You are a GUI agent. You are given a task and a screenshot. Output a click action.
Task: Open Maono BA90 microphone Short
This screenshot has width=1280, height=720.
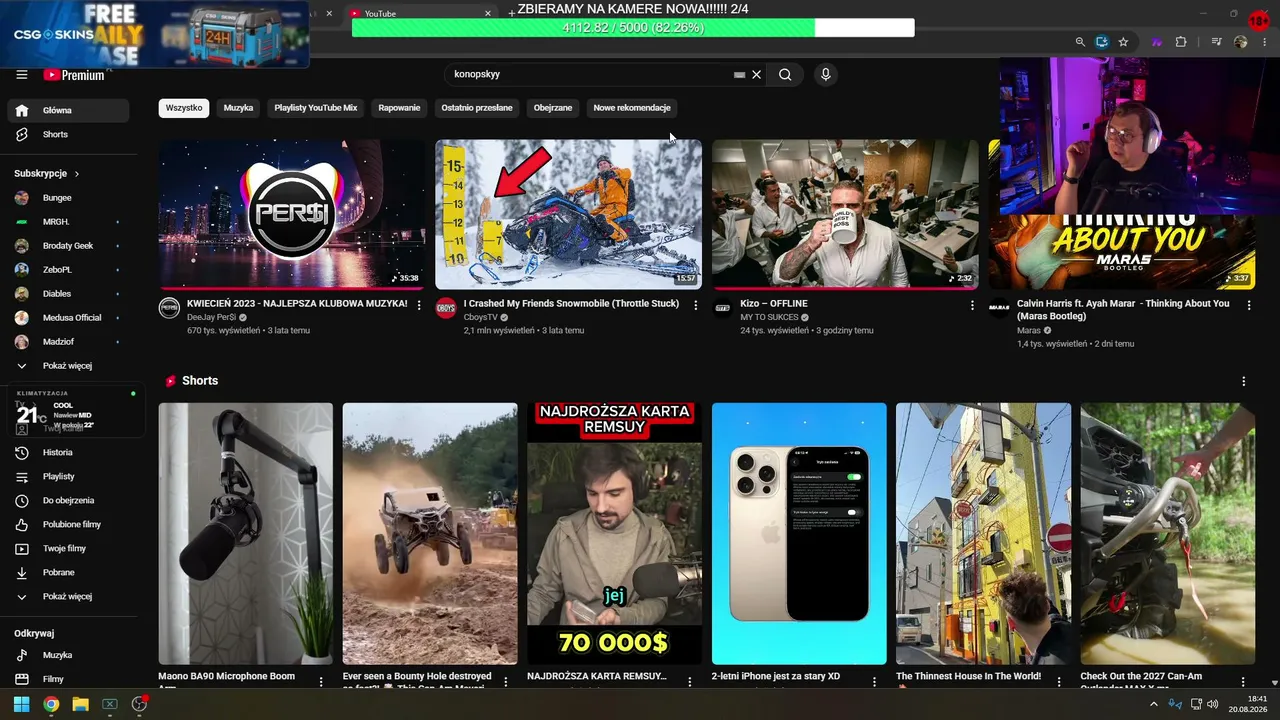(246, 534)
